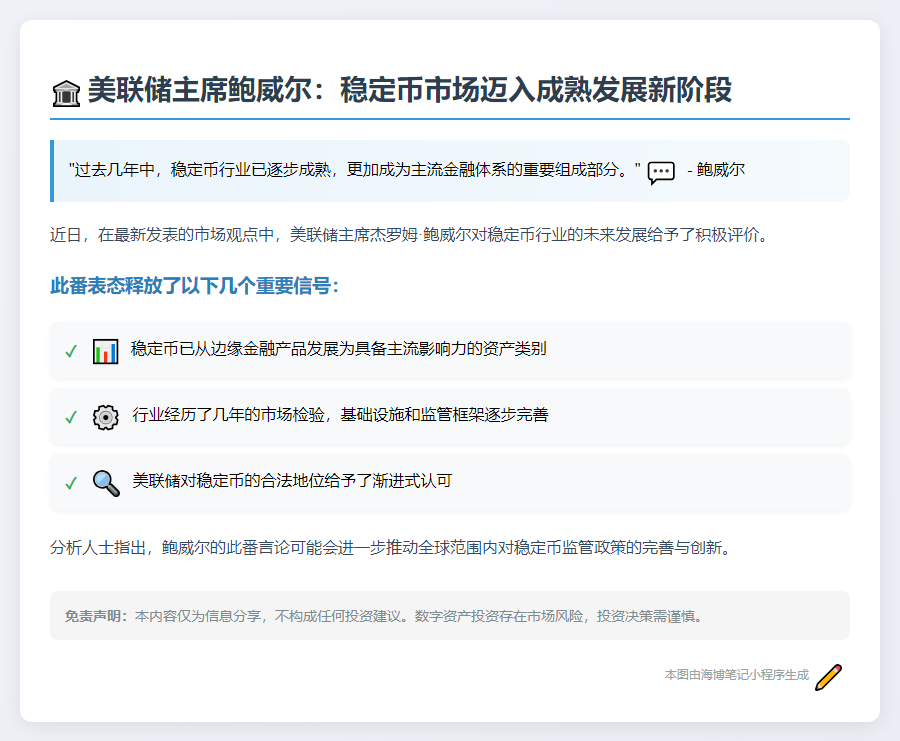This screenshot has height=741, width=900.
Task: Click the footer text 本图由海博笔记小程序生成
Action: click(736, 675)
